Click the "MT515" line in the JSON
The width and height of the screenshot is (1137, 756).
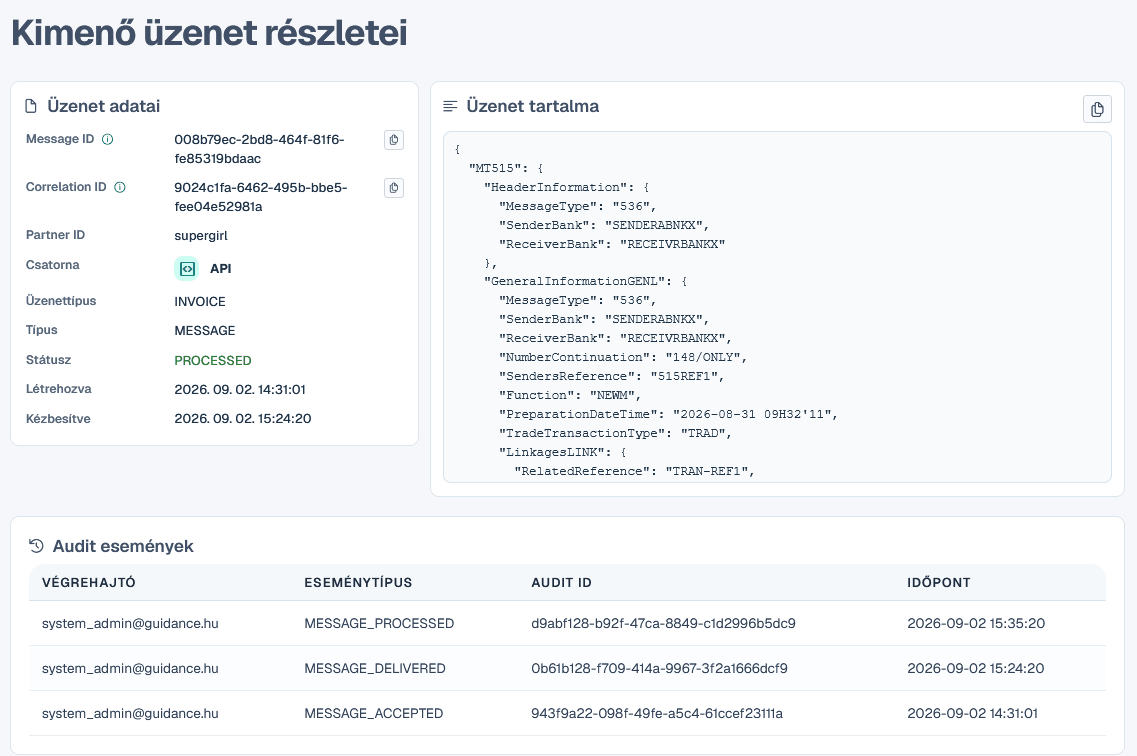click(506, 168)
